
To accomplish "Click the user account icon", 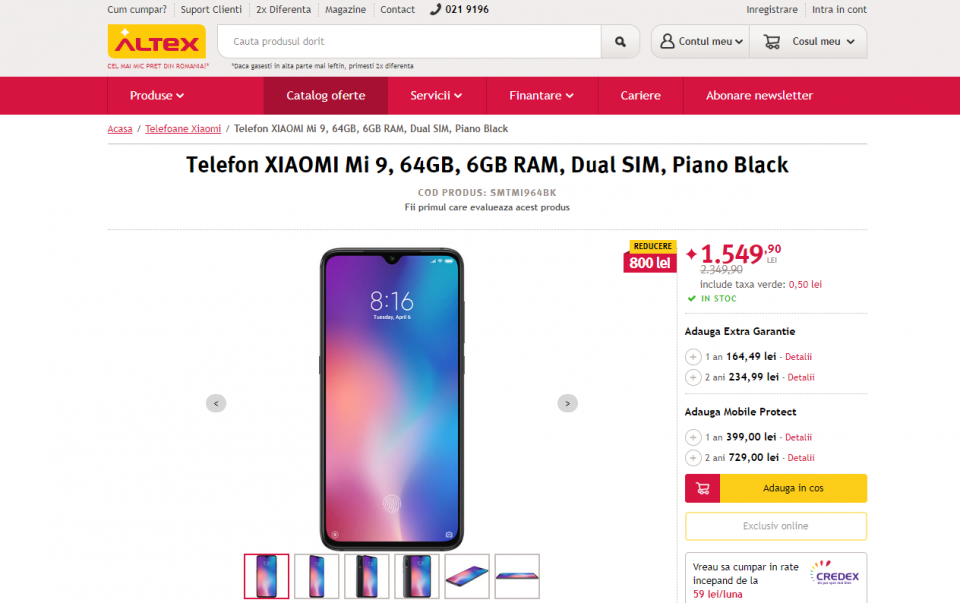I will [667, 42].
